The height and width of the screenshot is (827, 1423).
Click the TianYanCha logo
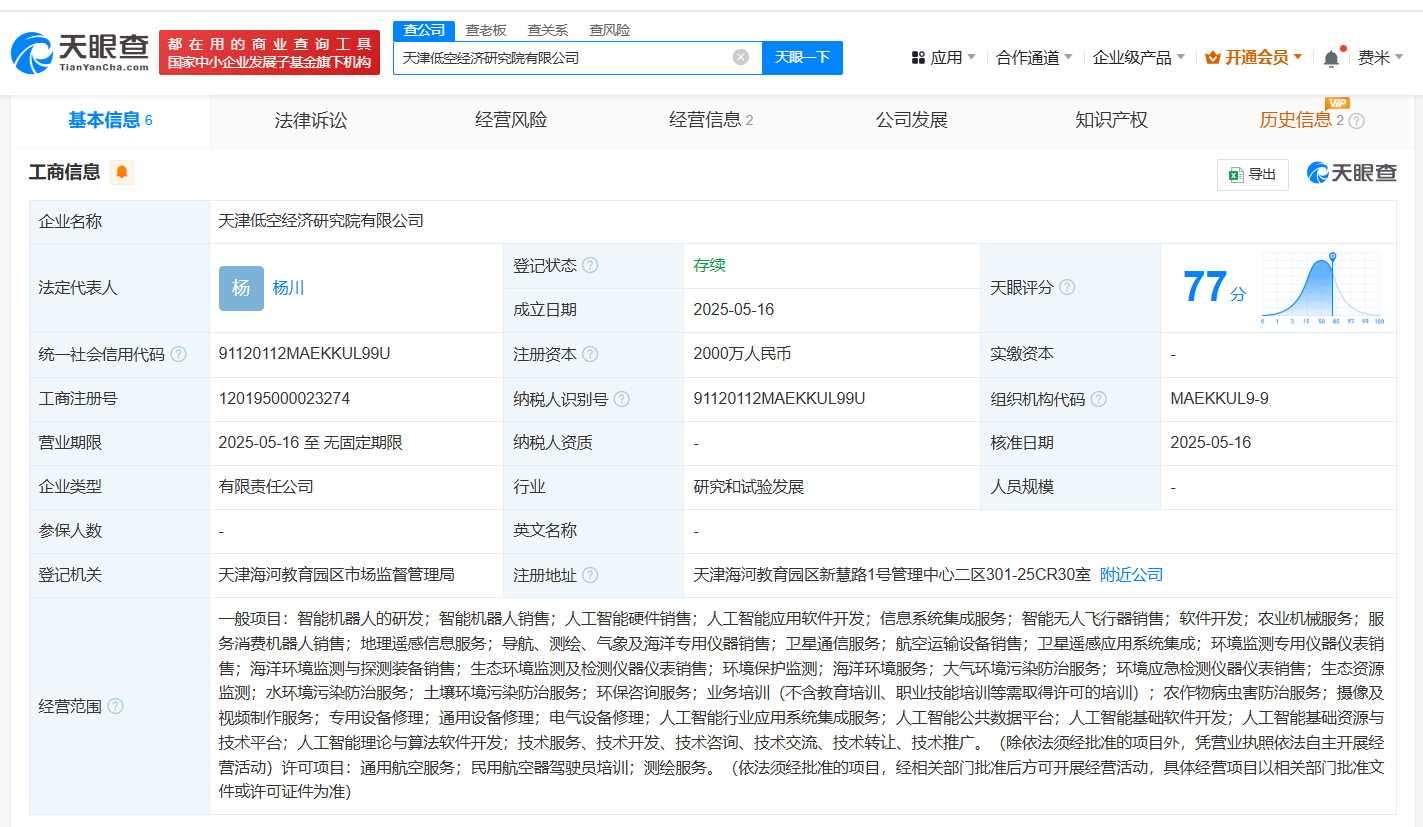(80, 52)
